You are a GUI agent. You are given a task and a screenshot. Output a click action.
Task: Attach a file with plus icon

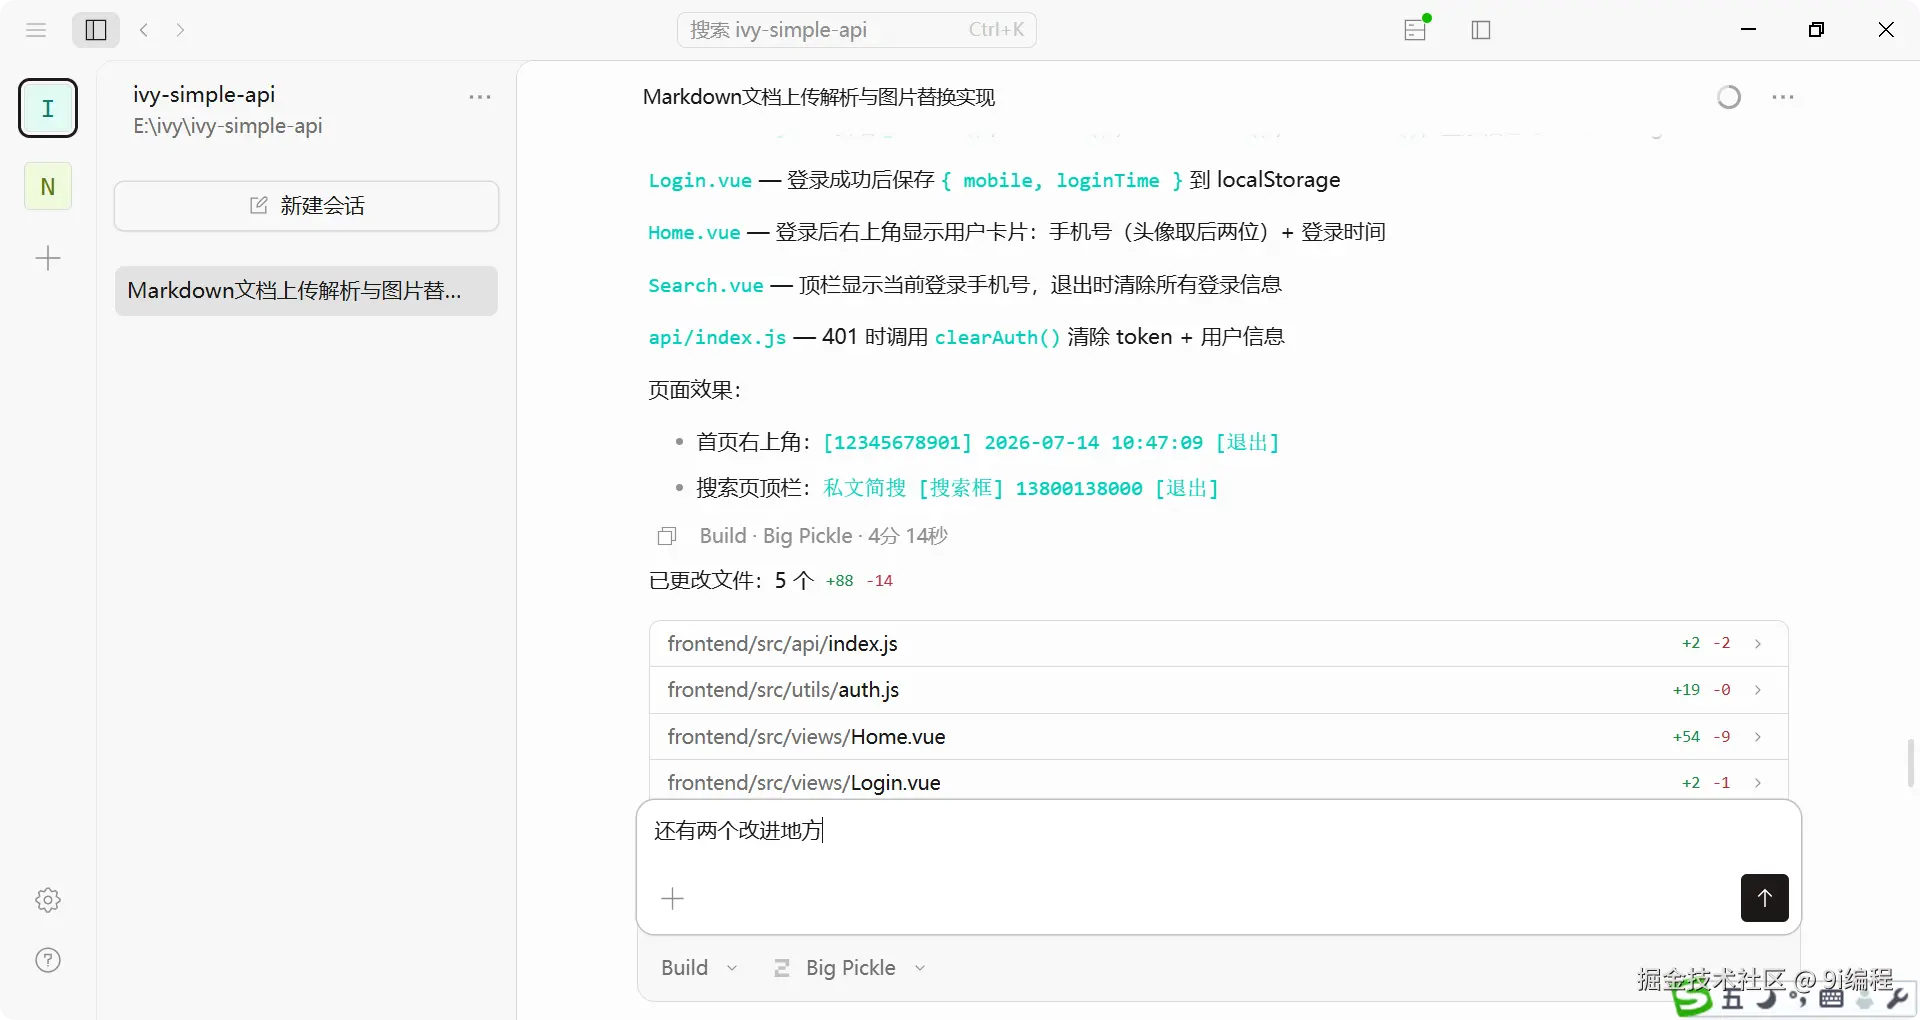pos(673,898)
